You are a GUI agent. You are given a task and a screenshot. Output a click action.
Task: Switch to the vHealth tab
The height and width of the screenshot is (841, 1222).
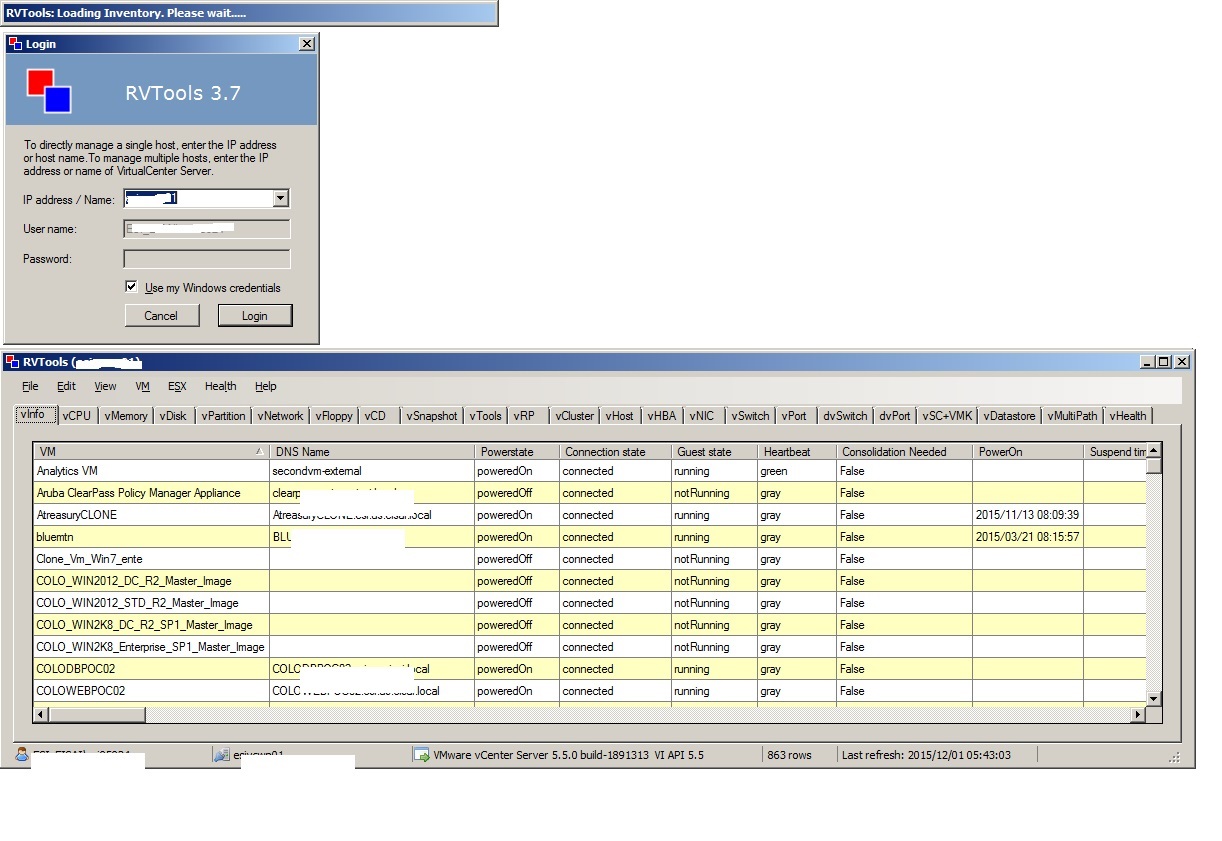tap(1128, 416)
